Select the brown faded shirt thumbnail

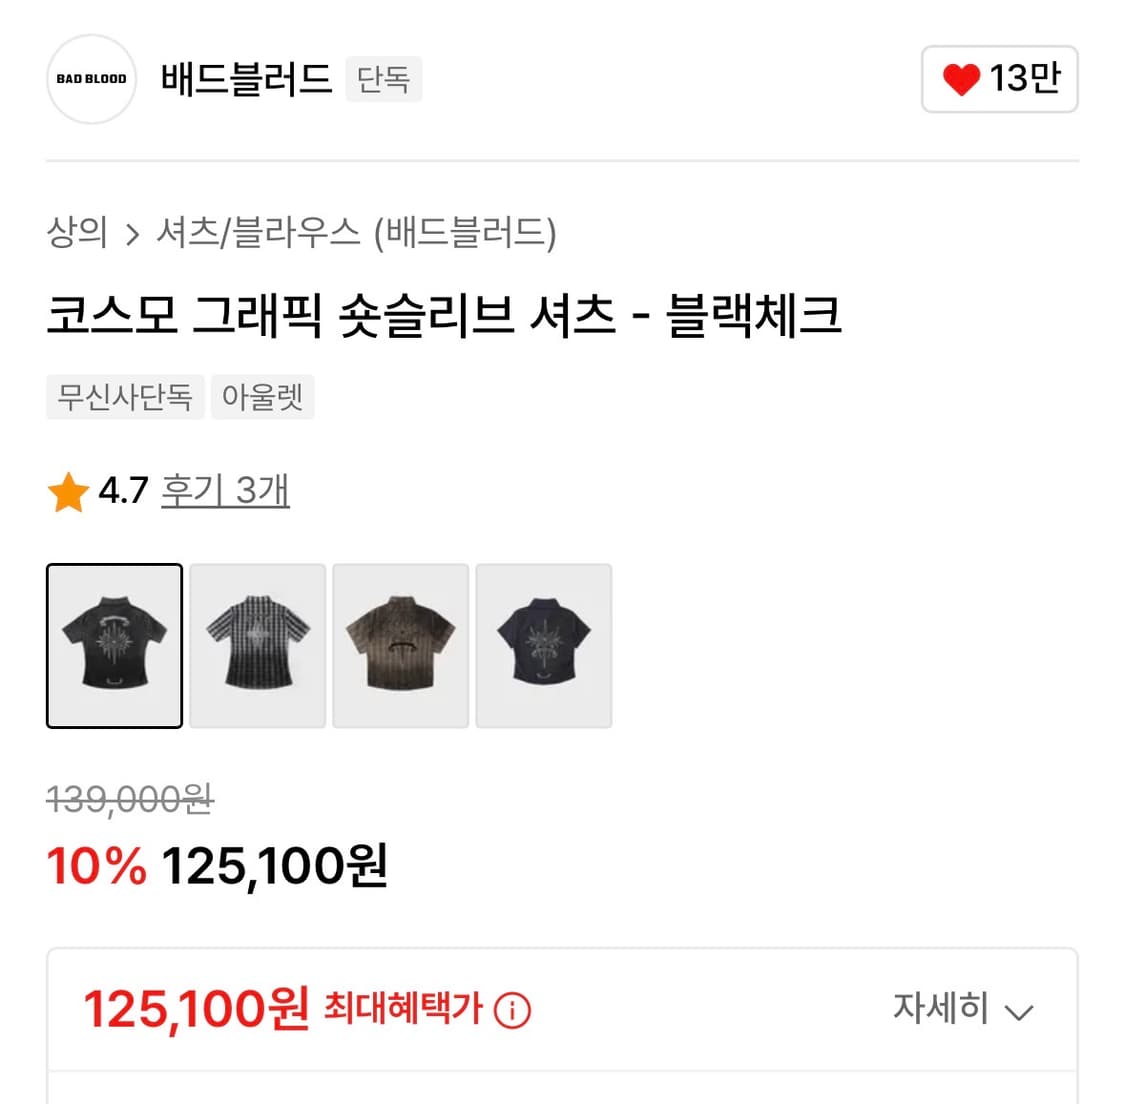click(x=400, y=645)
